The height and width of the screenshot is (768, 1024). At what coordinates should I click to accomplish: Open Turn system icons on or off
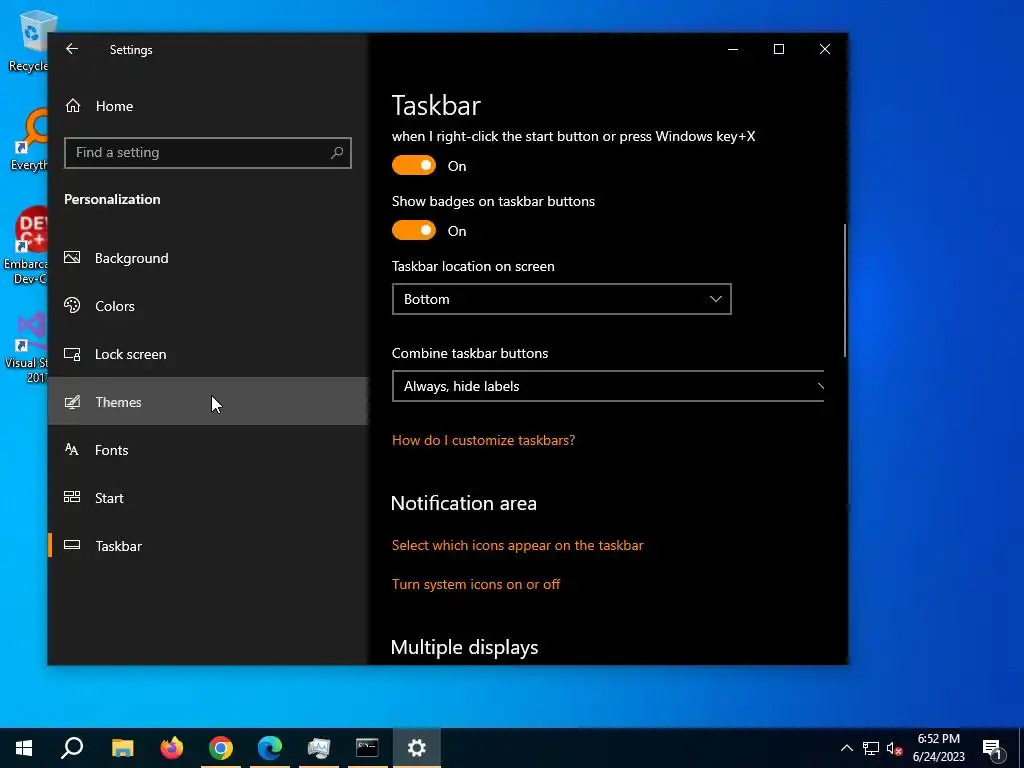(475, 584)
